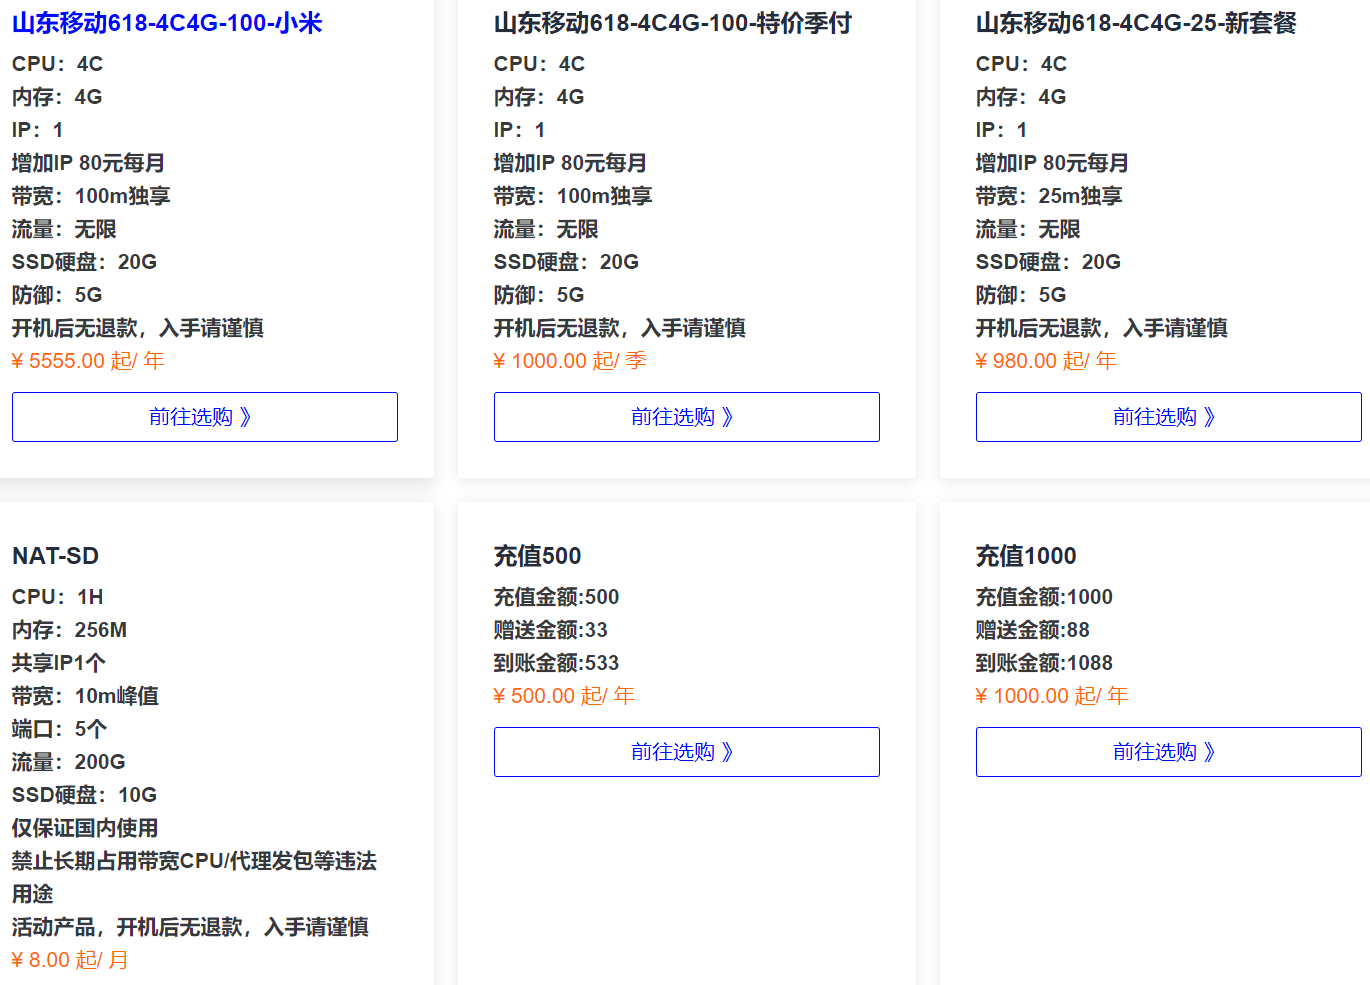Click 充值金额:1000 text
This screenshot has height=985, width=1370.
tap(1044, 597)
